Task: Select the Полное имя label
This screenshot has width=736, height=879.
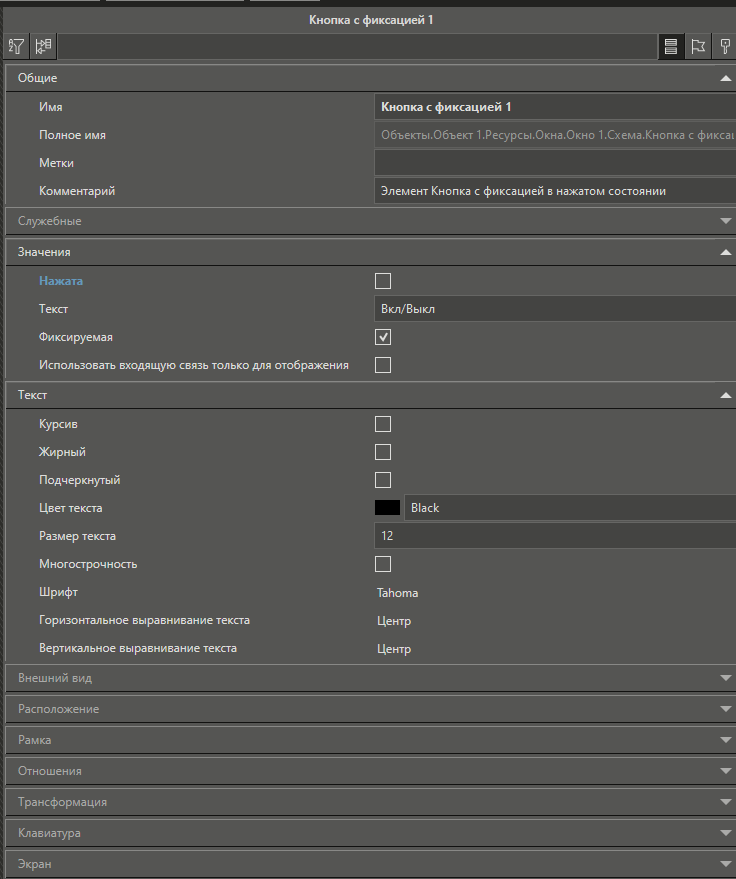Action: tap(72, 135)
